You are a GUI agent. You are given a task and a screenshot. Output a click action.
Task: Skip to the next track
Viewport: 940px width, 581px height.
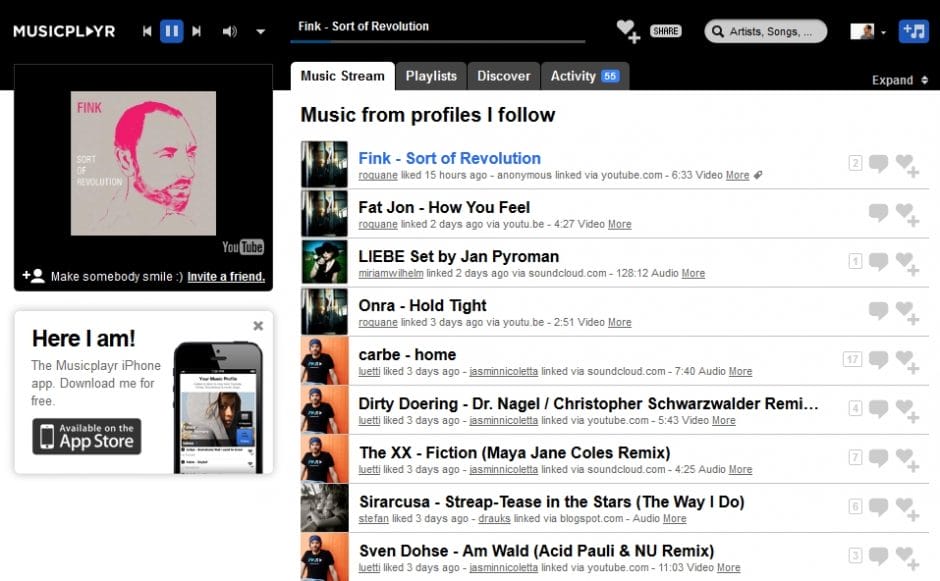pyautogui.click(x=197, y=31)
